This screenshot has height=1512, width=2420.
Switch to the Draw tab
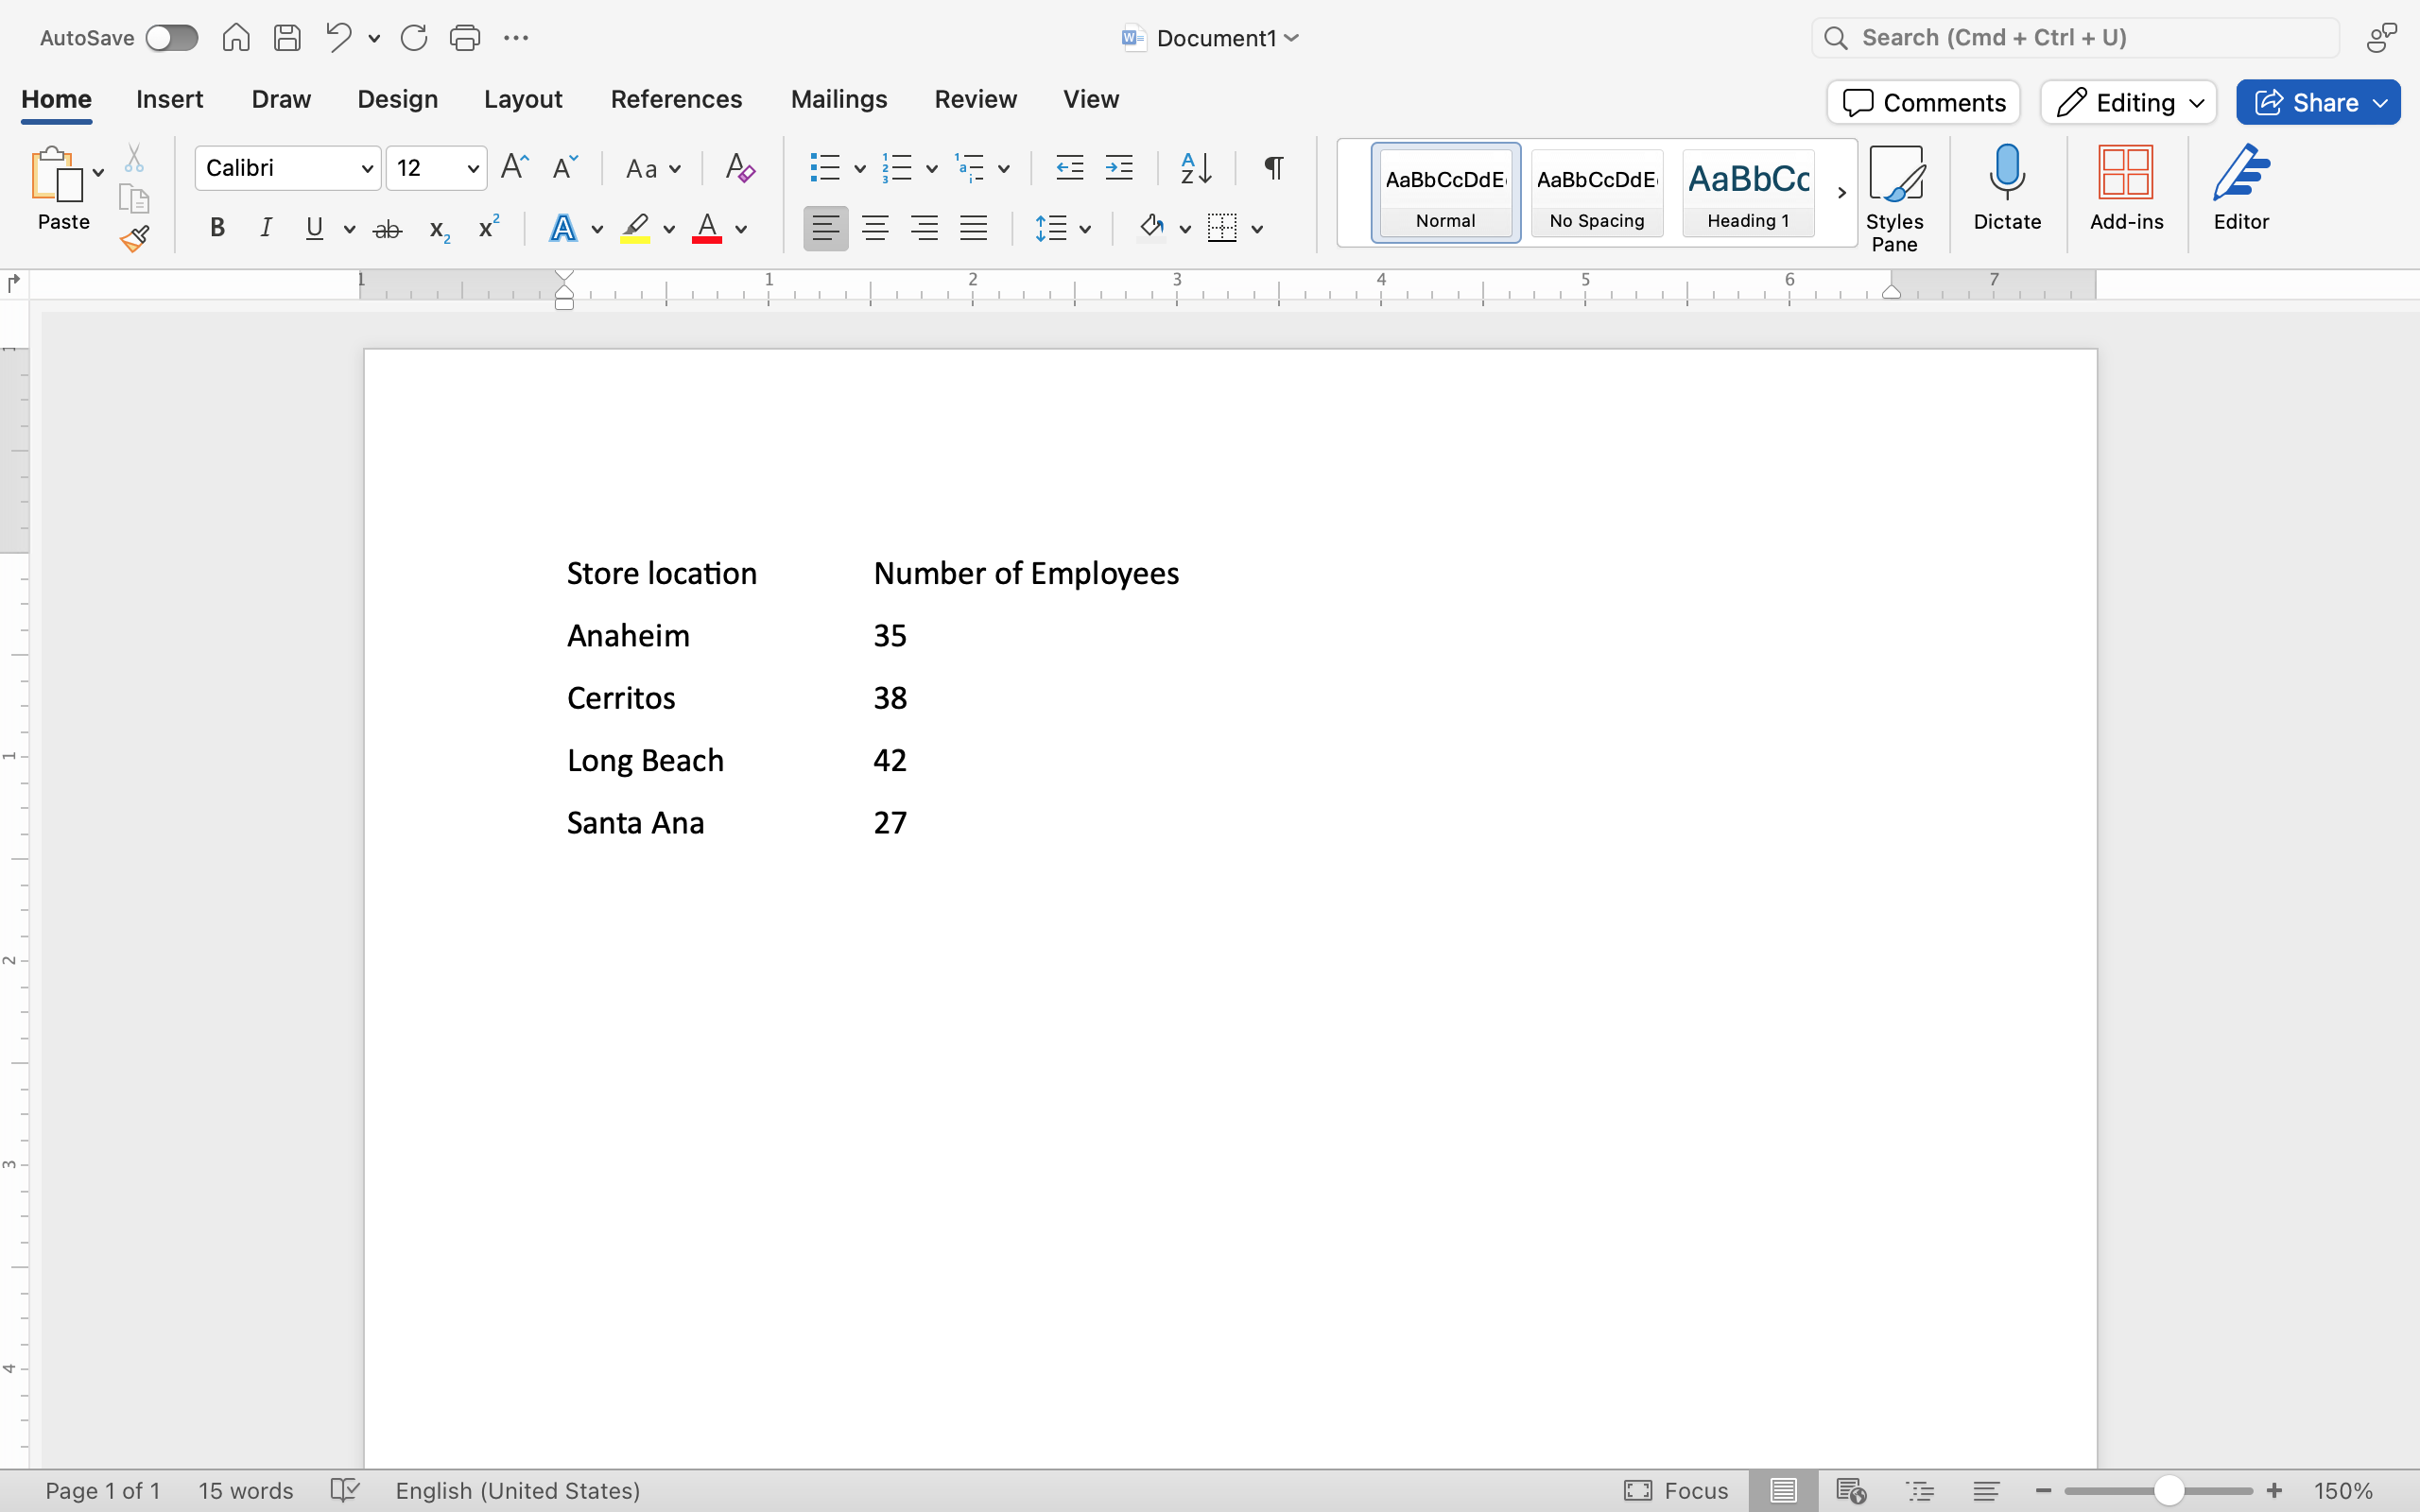coord(281,99)
